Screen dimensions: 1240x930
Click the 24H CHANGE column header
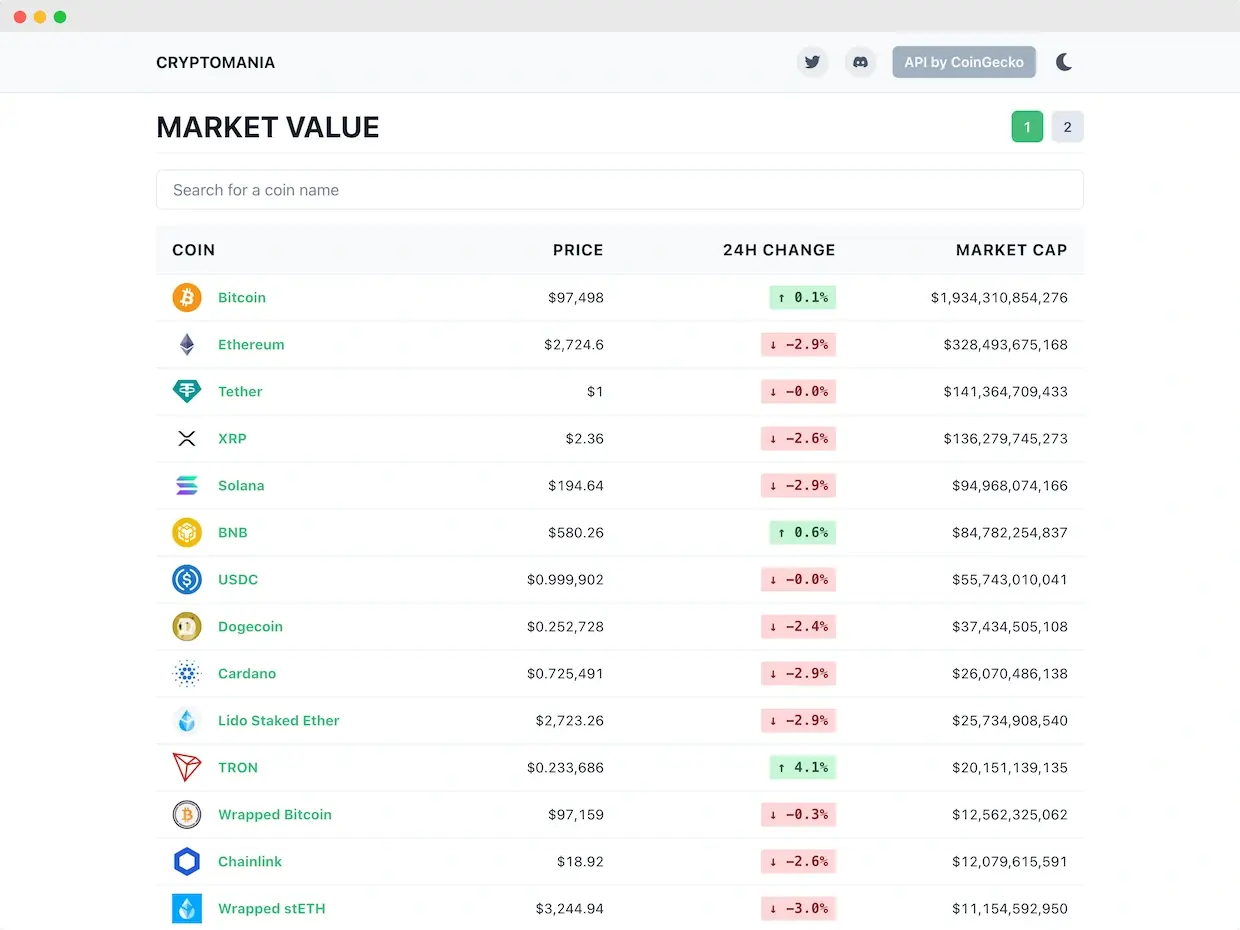coord(778,250)
